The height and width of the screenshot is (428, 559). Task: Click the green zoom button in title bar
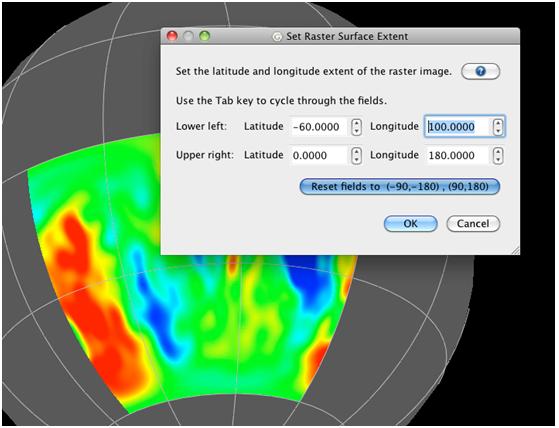coord(204,36)
